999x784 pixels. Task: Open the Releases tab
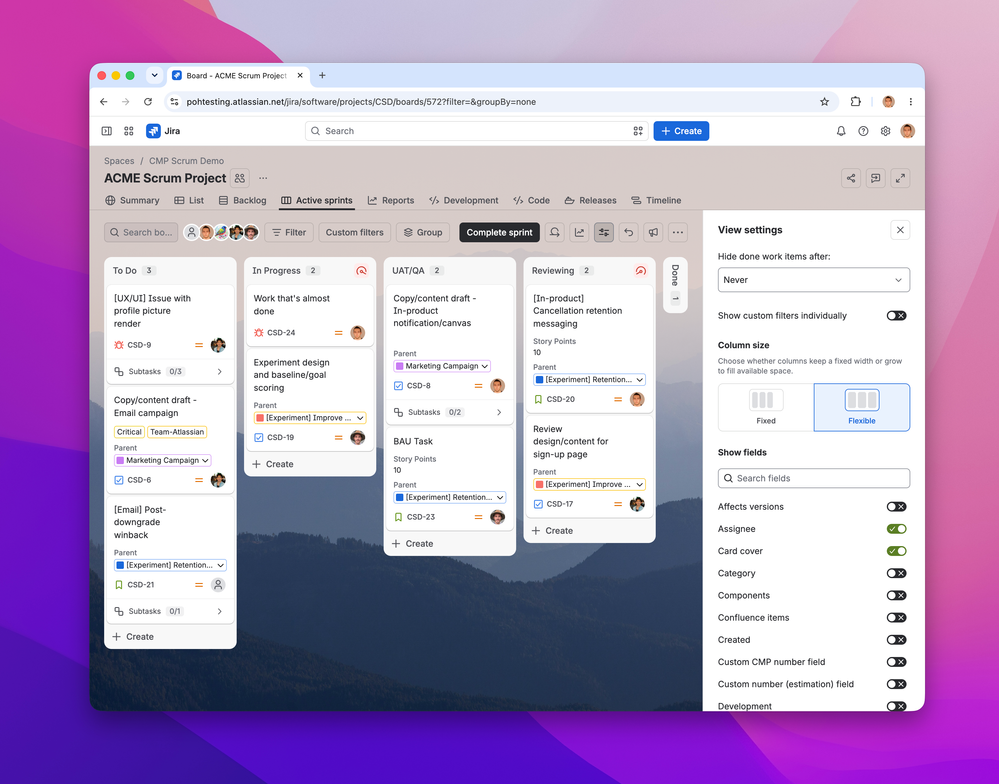tap(590, 200)
